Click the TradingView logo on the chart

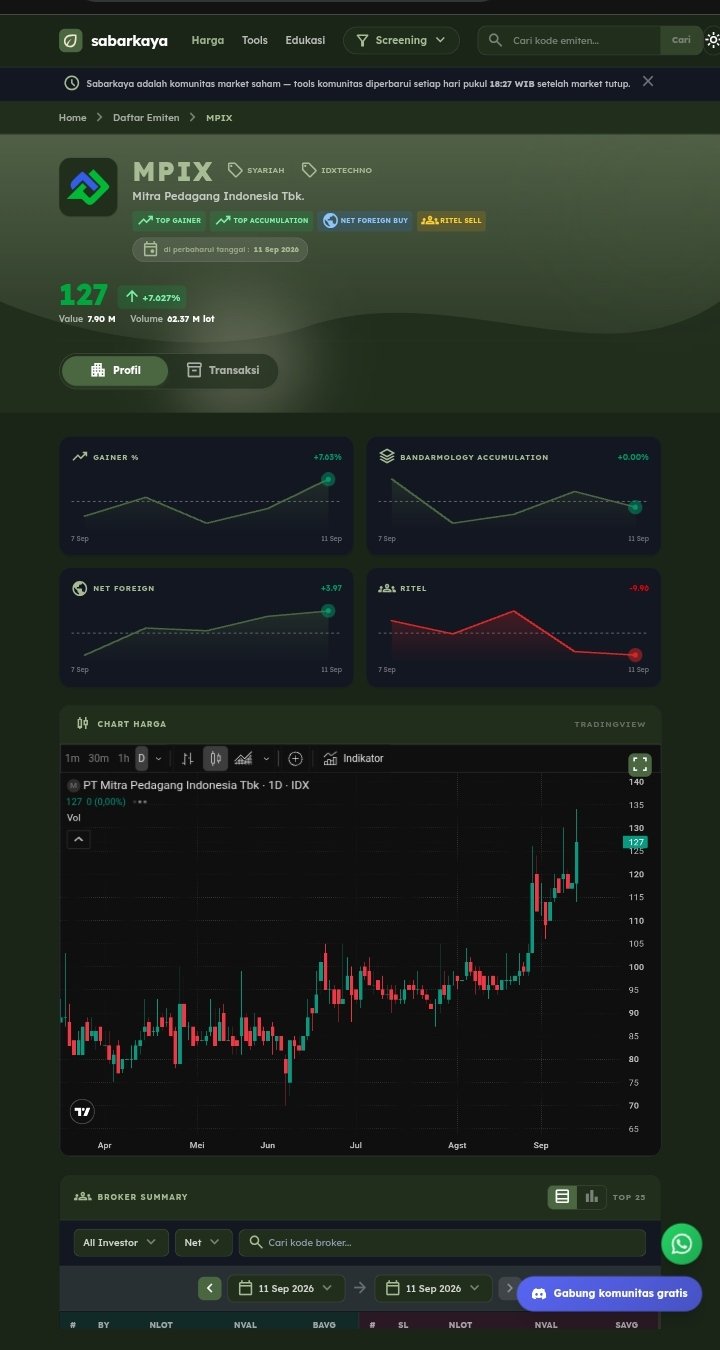[x=82, y=1111]
